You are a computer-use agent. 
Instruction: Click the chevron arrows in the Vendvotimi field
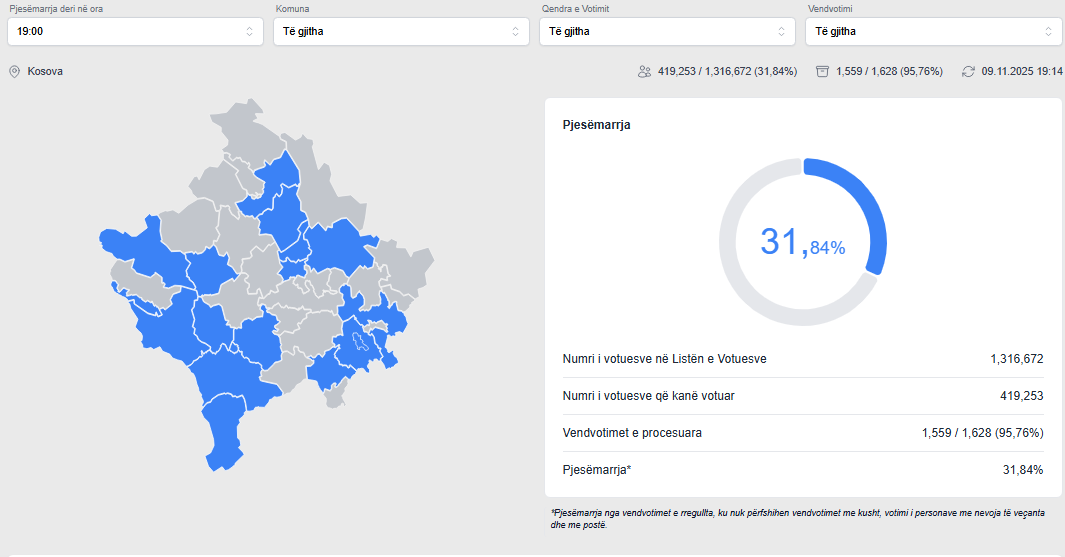(x=1047, y=31)
